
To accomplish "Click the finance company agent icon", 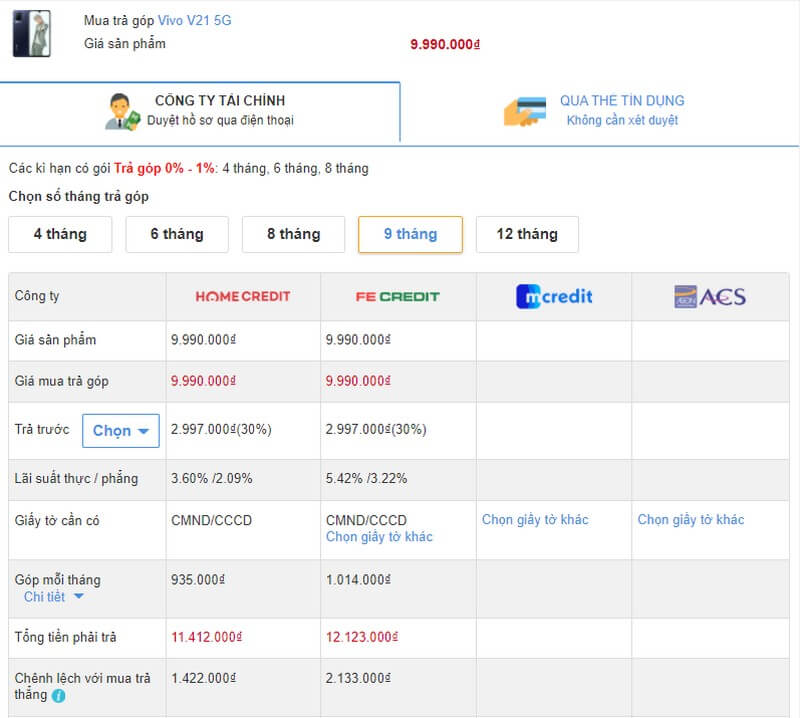I will (x=122, y=111).
